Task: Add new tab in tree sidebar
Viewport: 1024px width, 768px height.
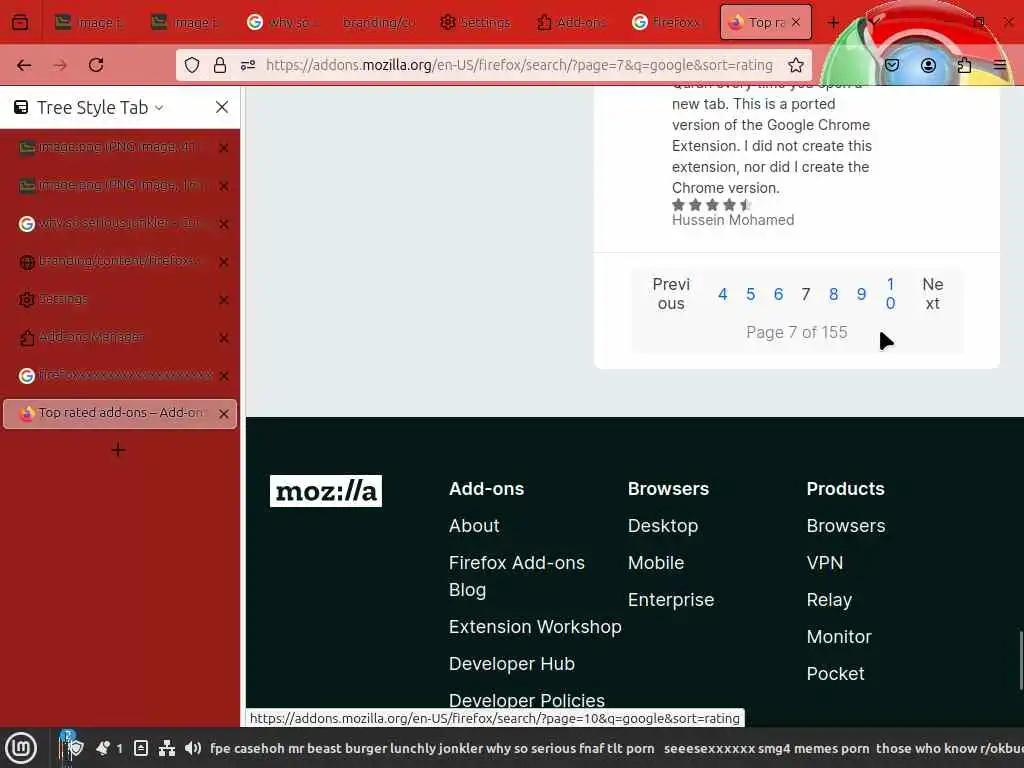Action: 118,450
